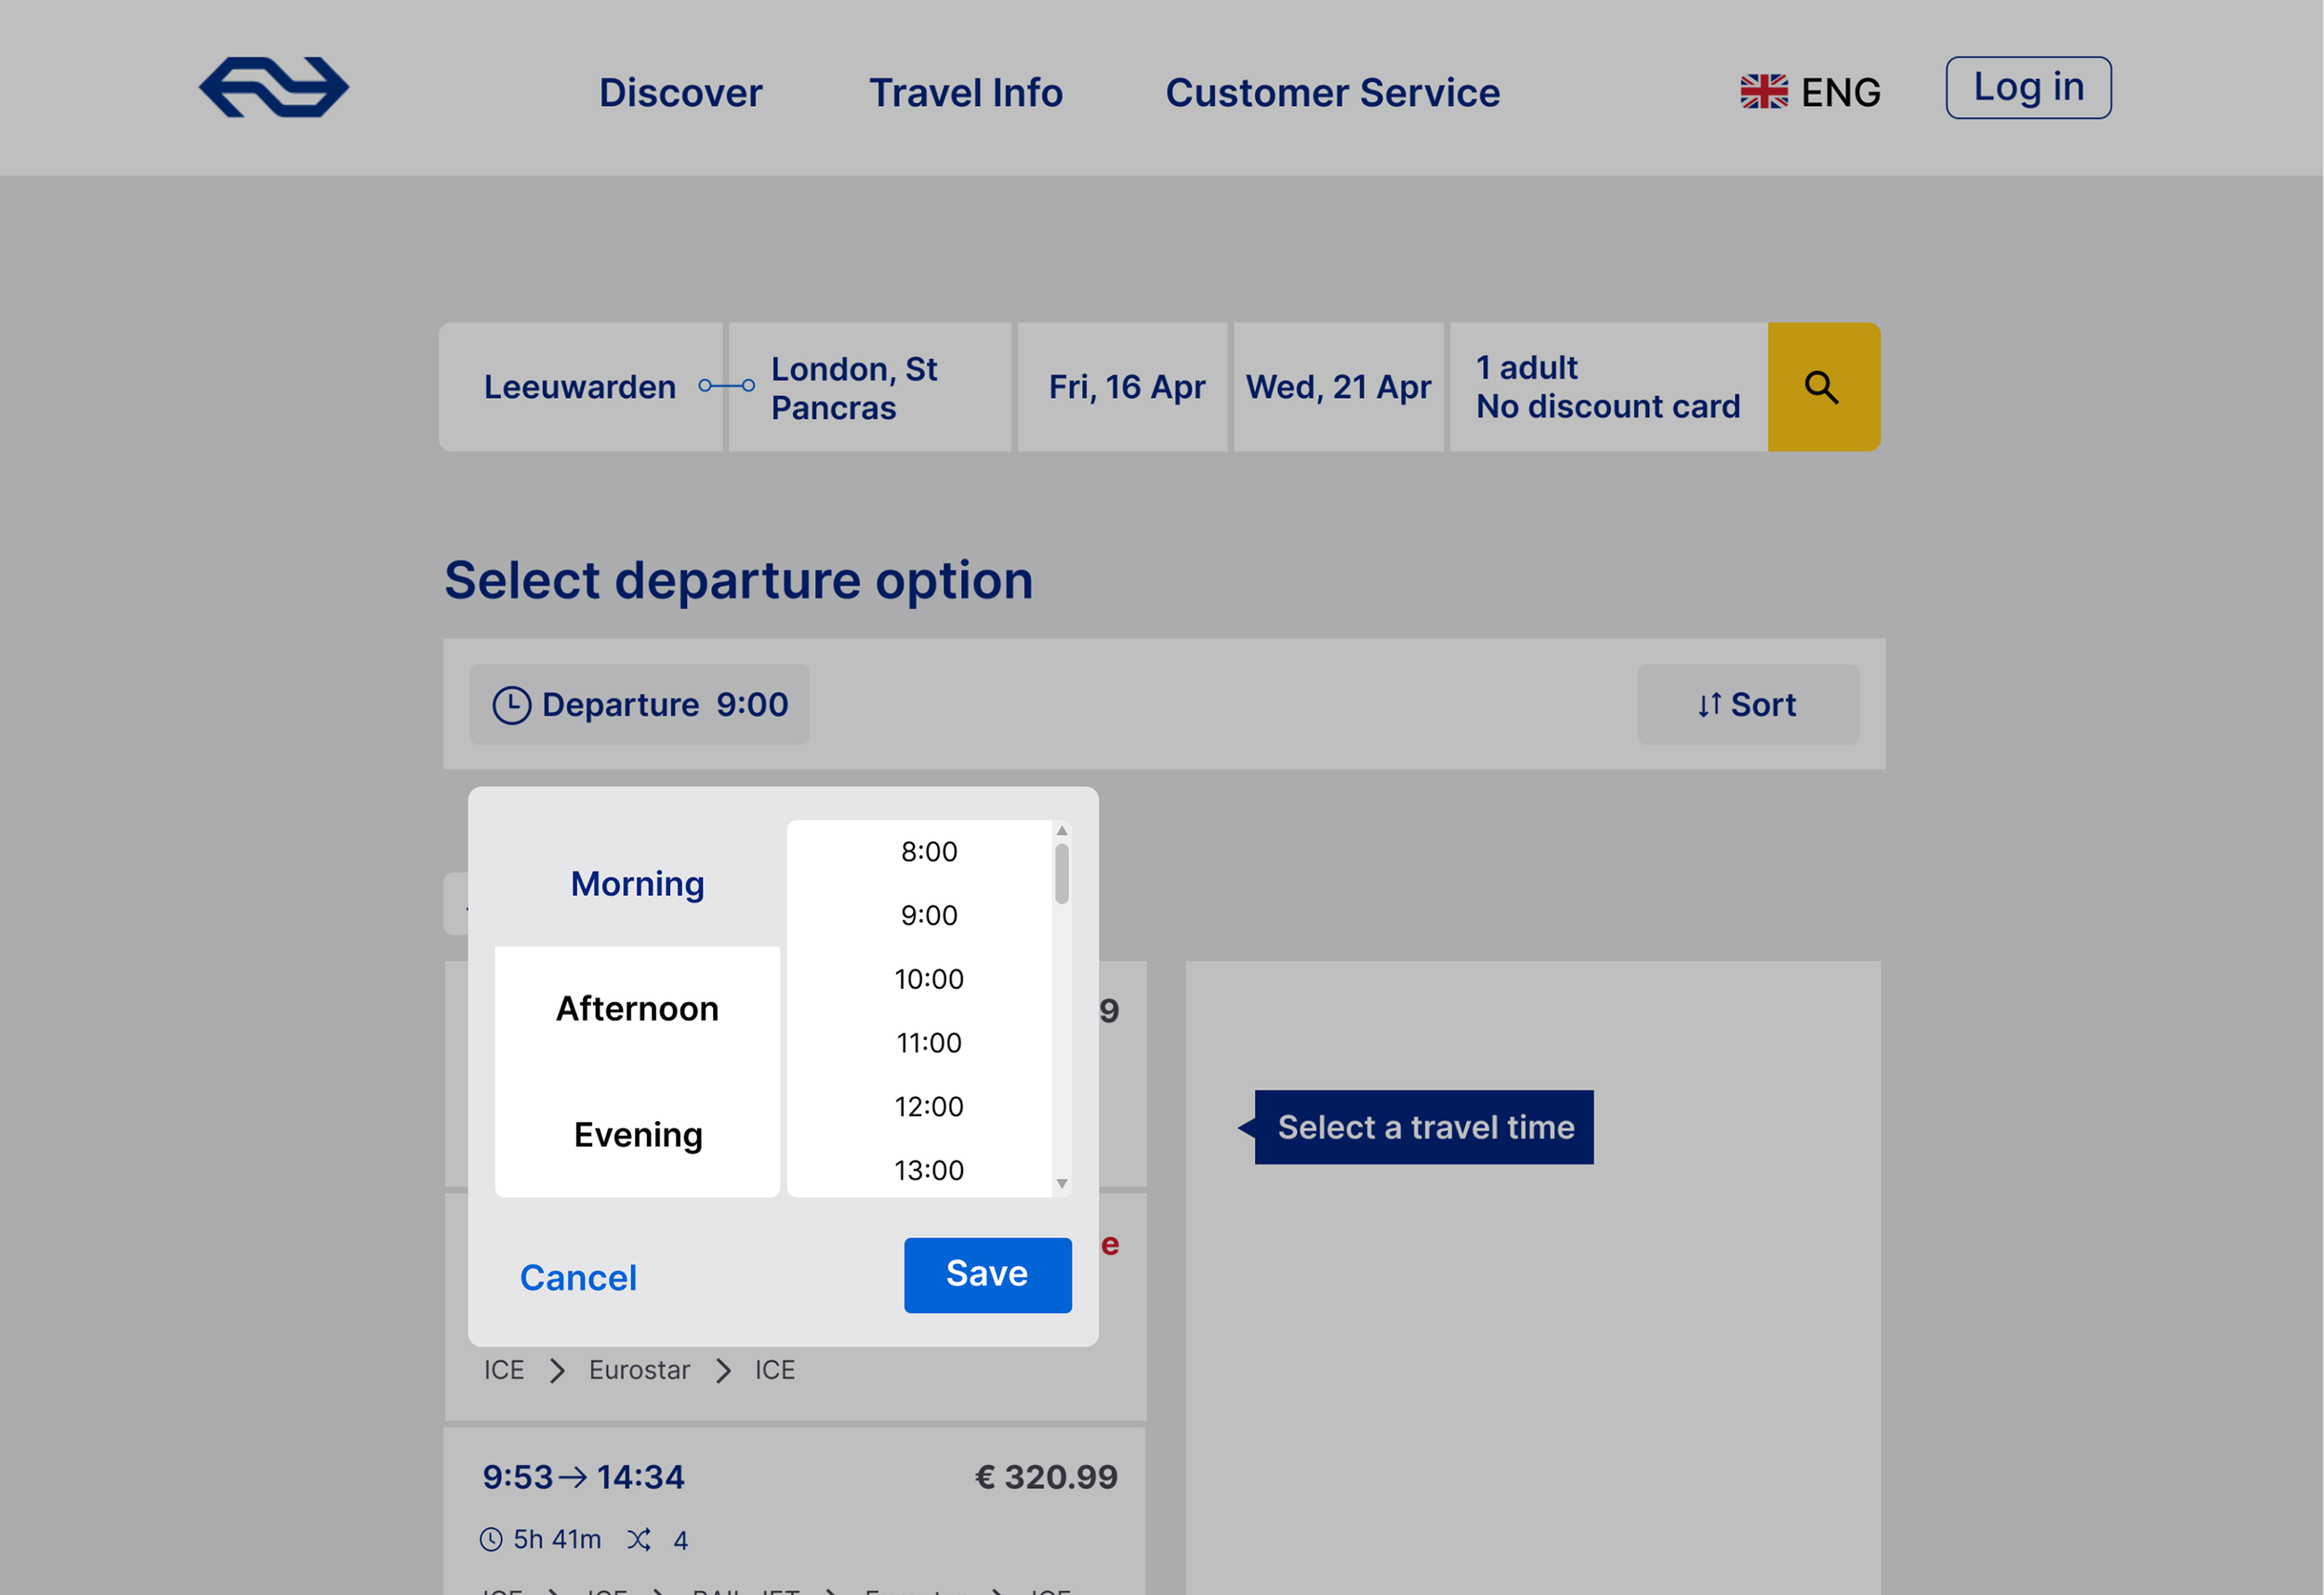
Task: Select the Afternoon time period
Action: (637, 1009)
